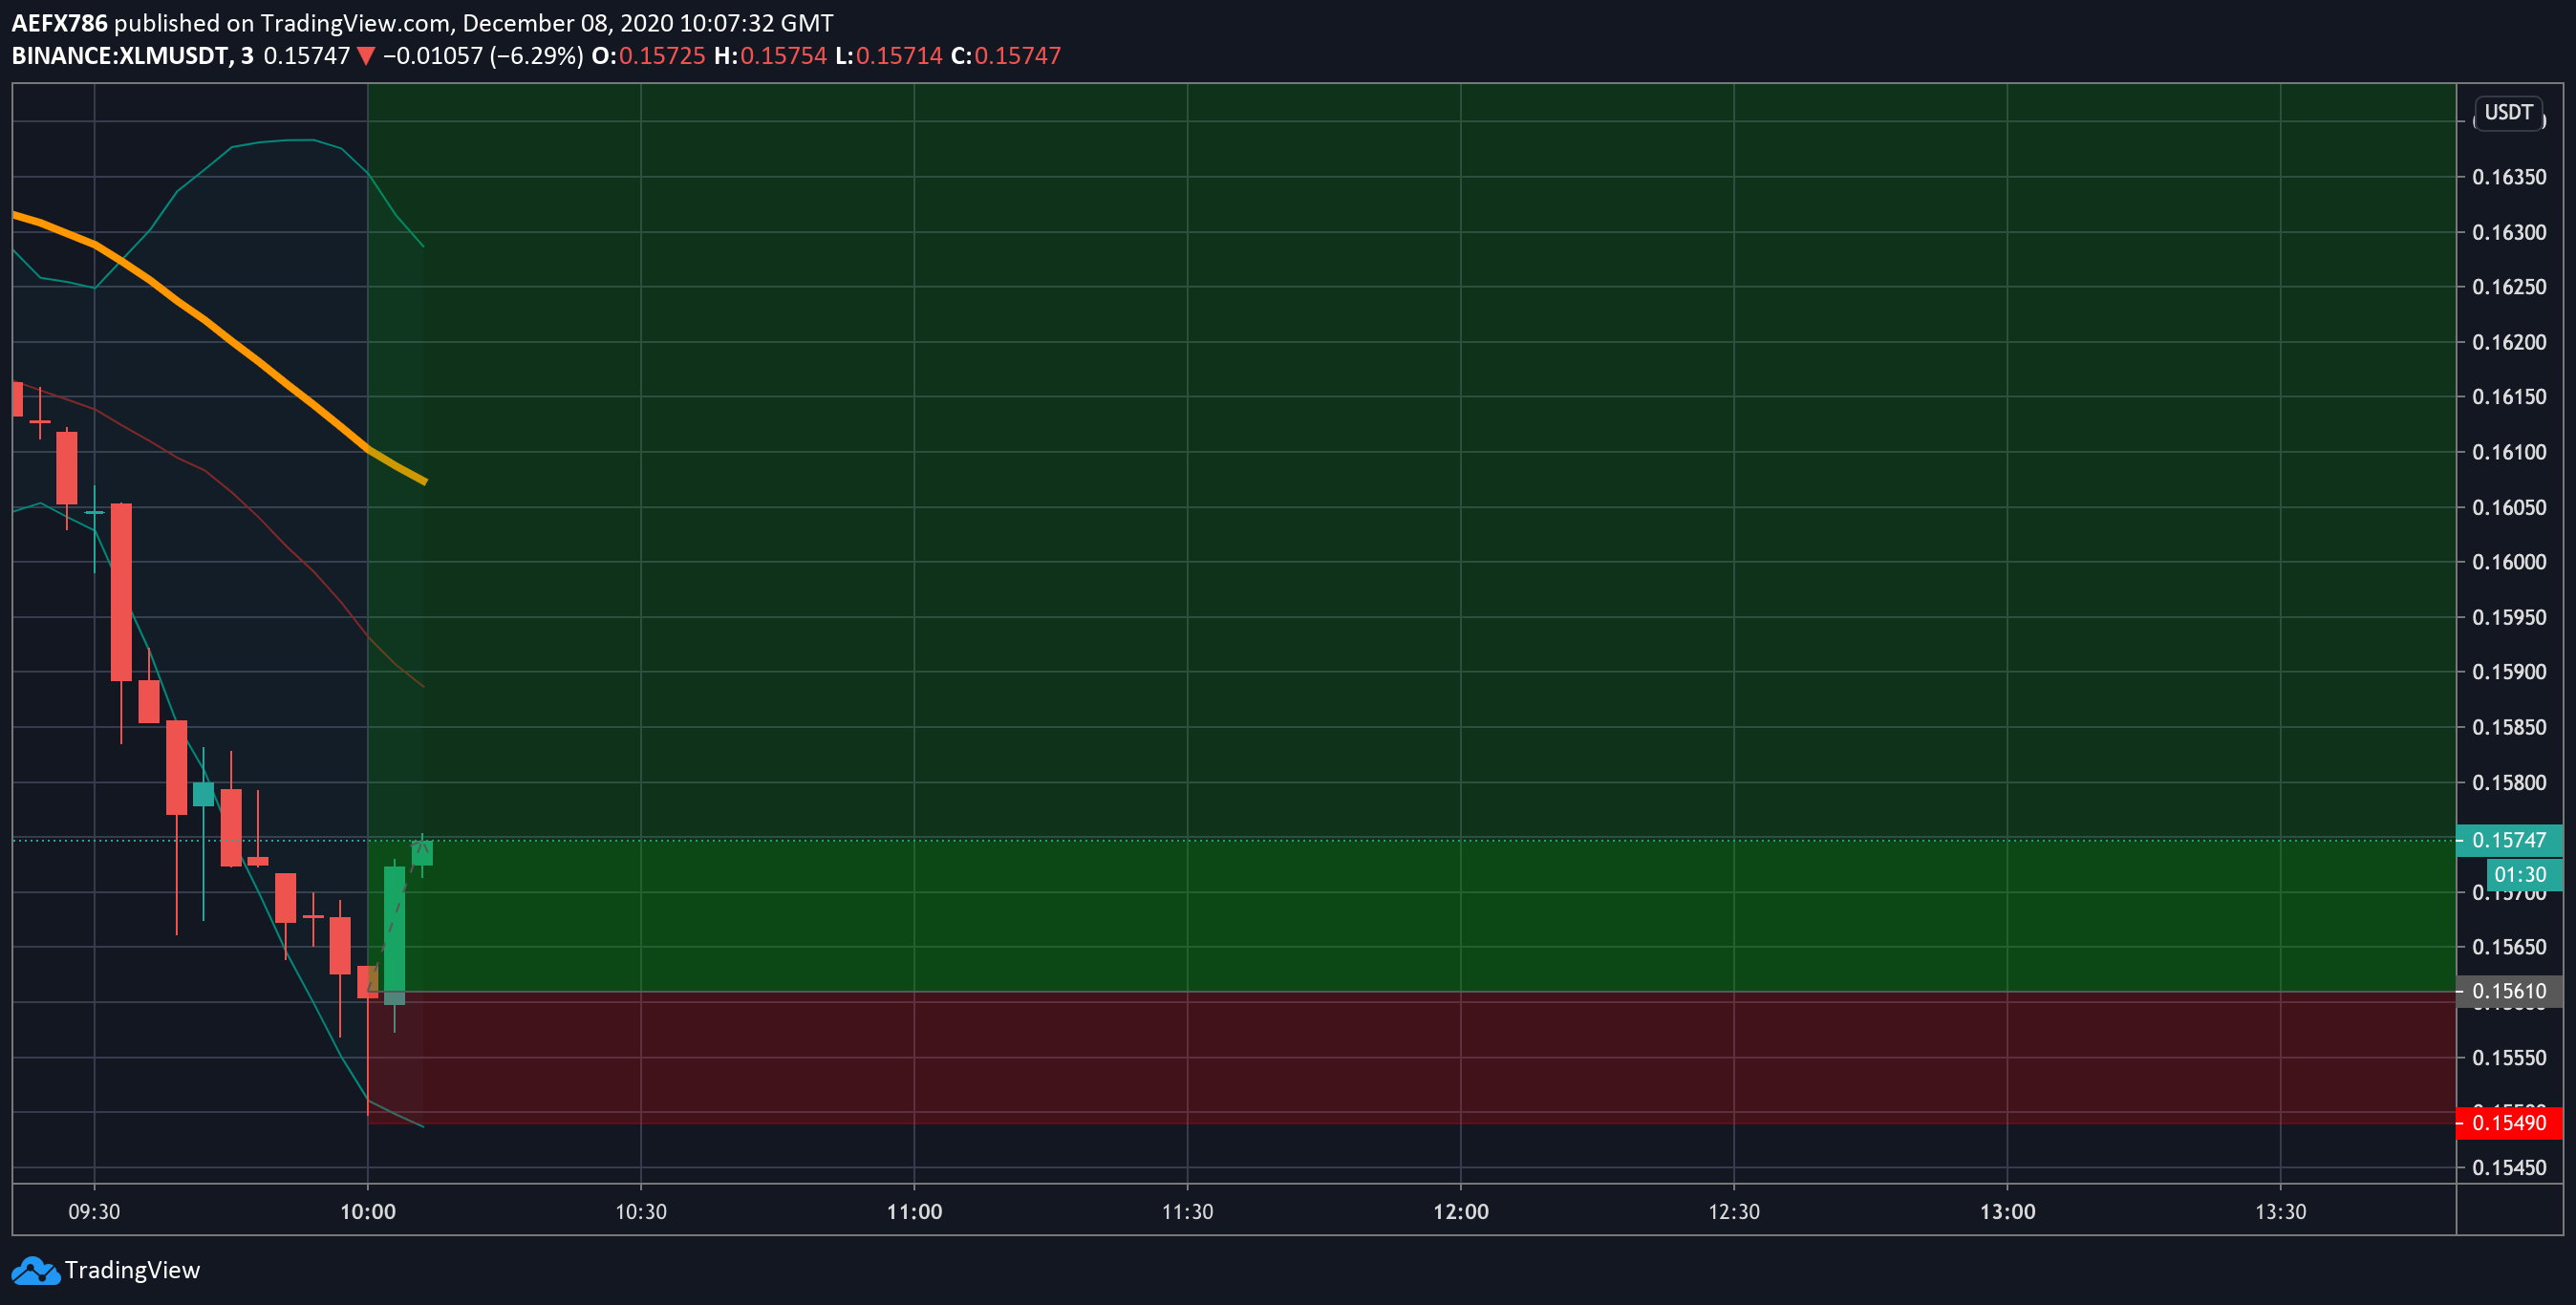The width and height of the screenshot is (2576, 1305).
Task: Click the open value O:0.15725
Action: pyautogui.click(x=648, y=56)
